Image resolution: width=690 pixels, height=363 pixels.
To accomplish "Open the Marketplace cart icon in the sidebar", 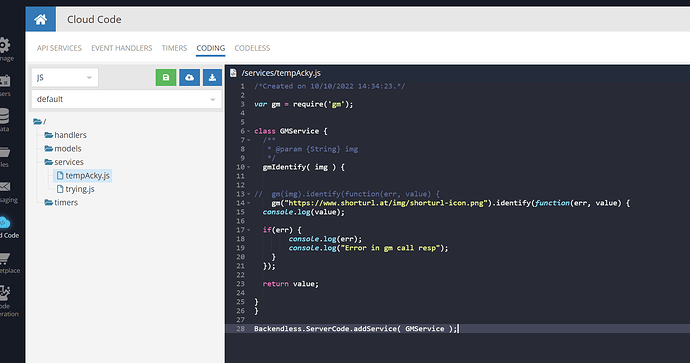I will tap(5, 258).
